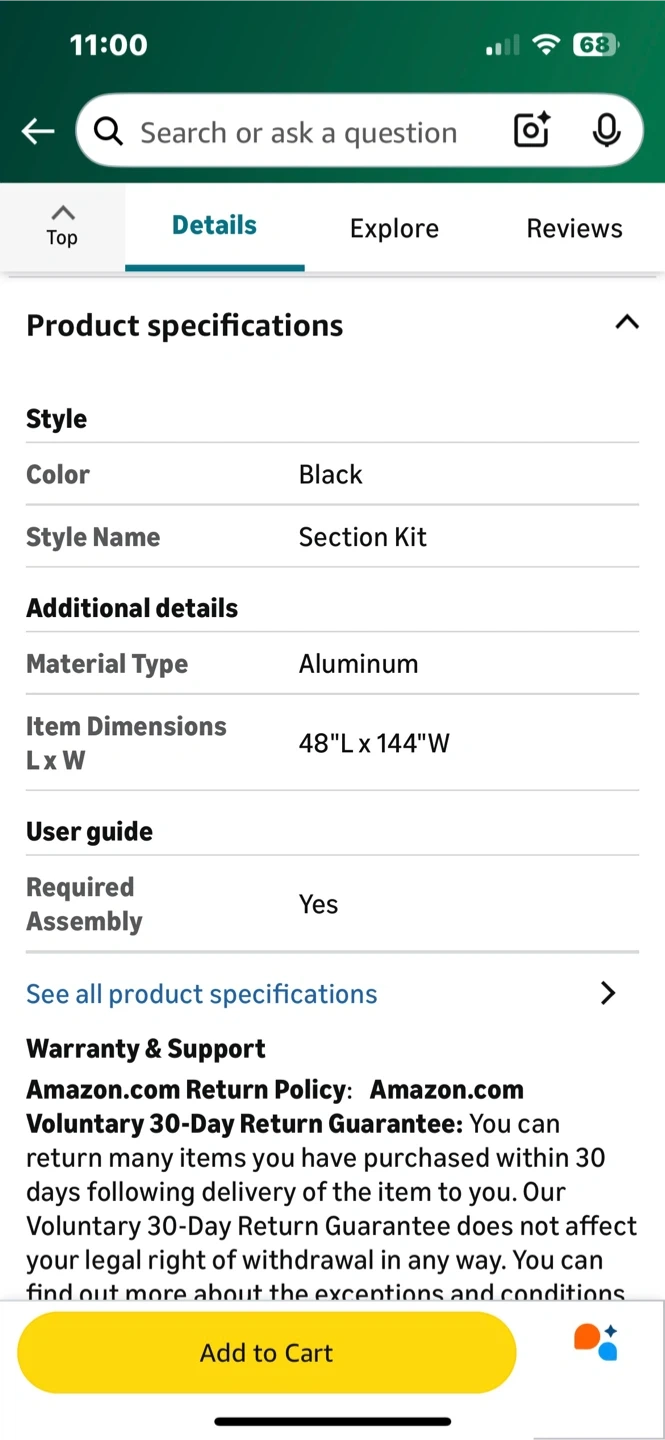Tap the microphone voice search icon
The width and height of the screenshot is (665, 1440).
606,131
